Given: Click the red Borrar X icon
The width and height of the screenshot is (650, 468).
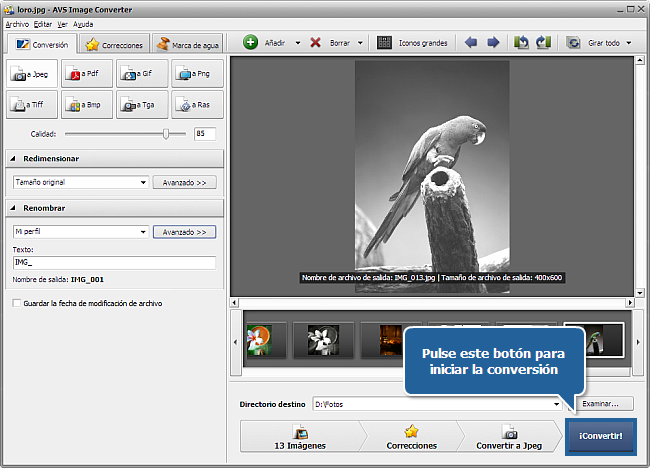Looking at the screenshot, I should click(x=315, y=43).
